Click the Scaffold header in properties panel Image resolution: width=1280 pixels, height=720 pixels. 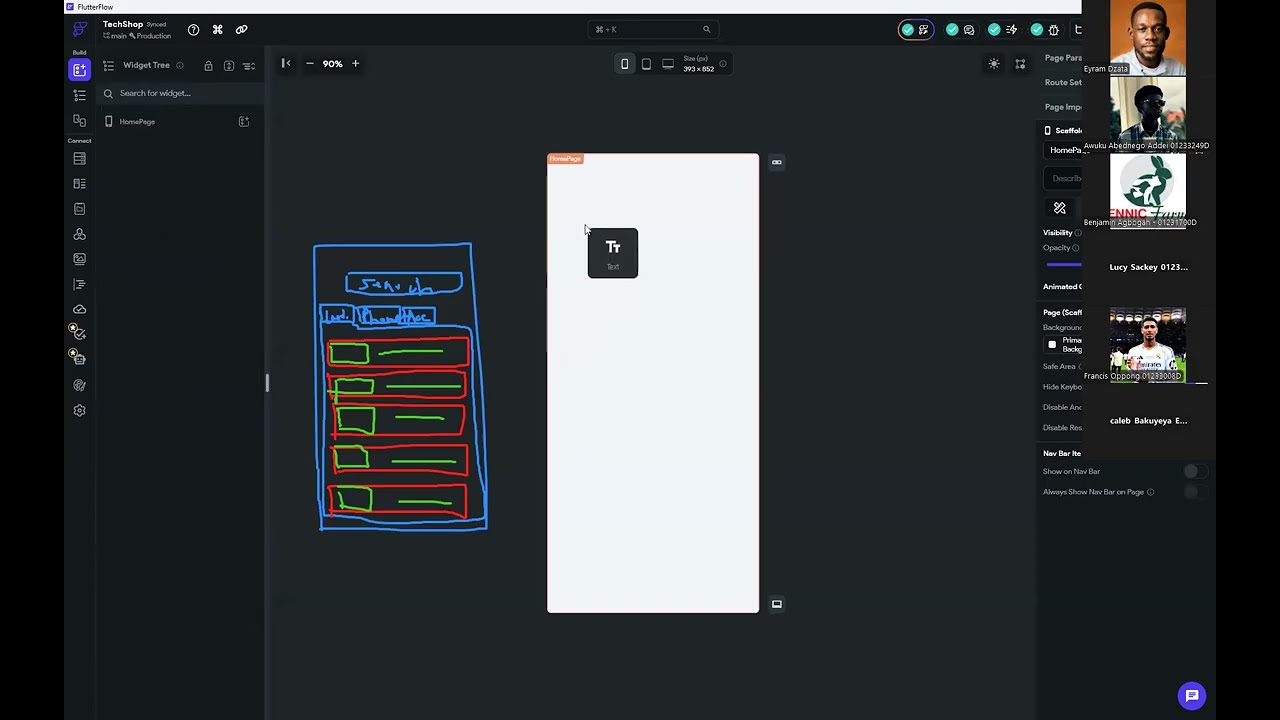pos(1062,131)
